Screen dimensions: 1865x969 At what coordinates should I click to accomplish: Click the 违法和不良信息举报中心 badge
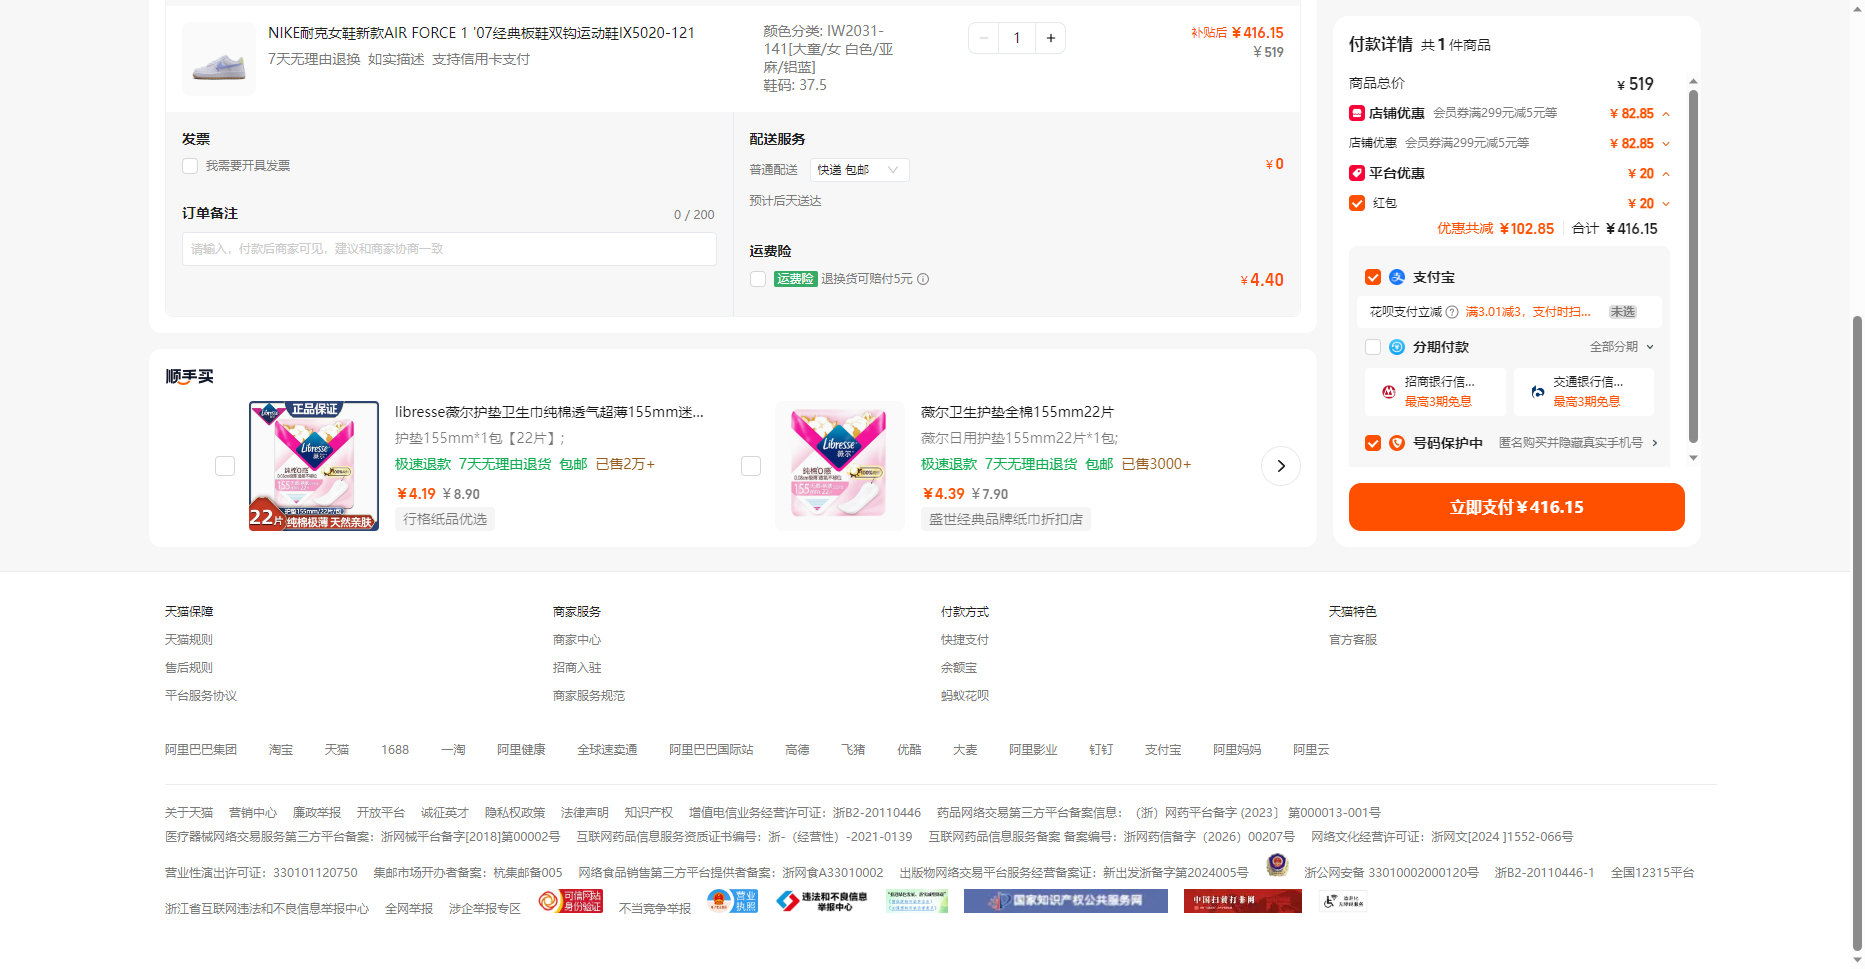(822, 901)
